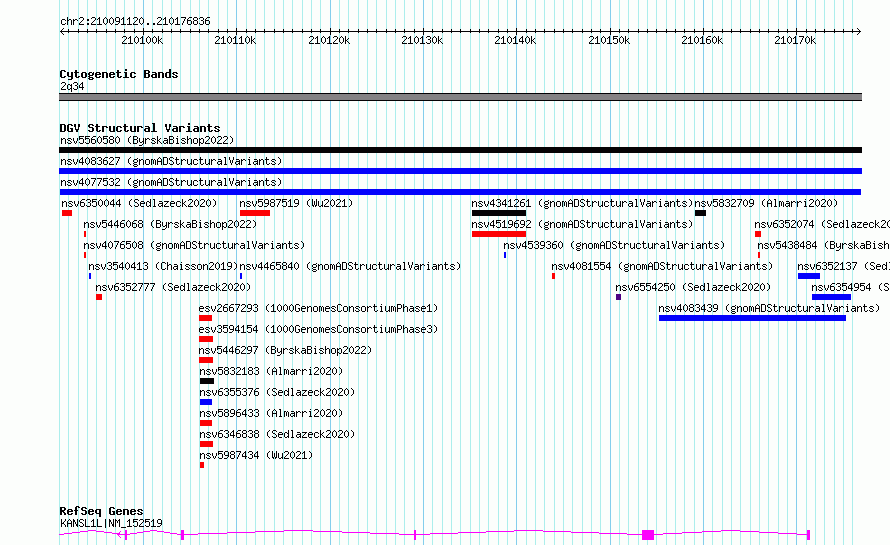The width and height of the screenshot is (890, 545).
Task: Open the nsv5987519 Wu2021 label
Action: tap(296, 203)
